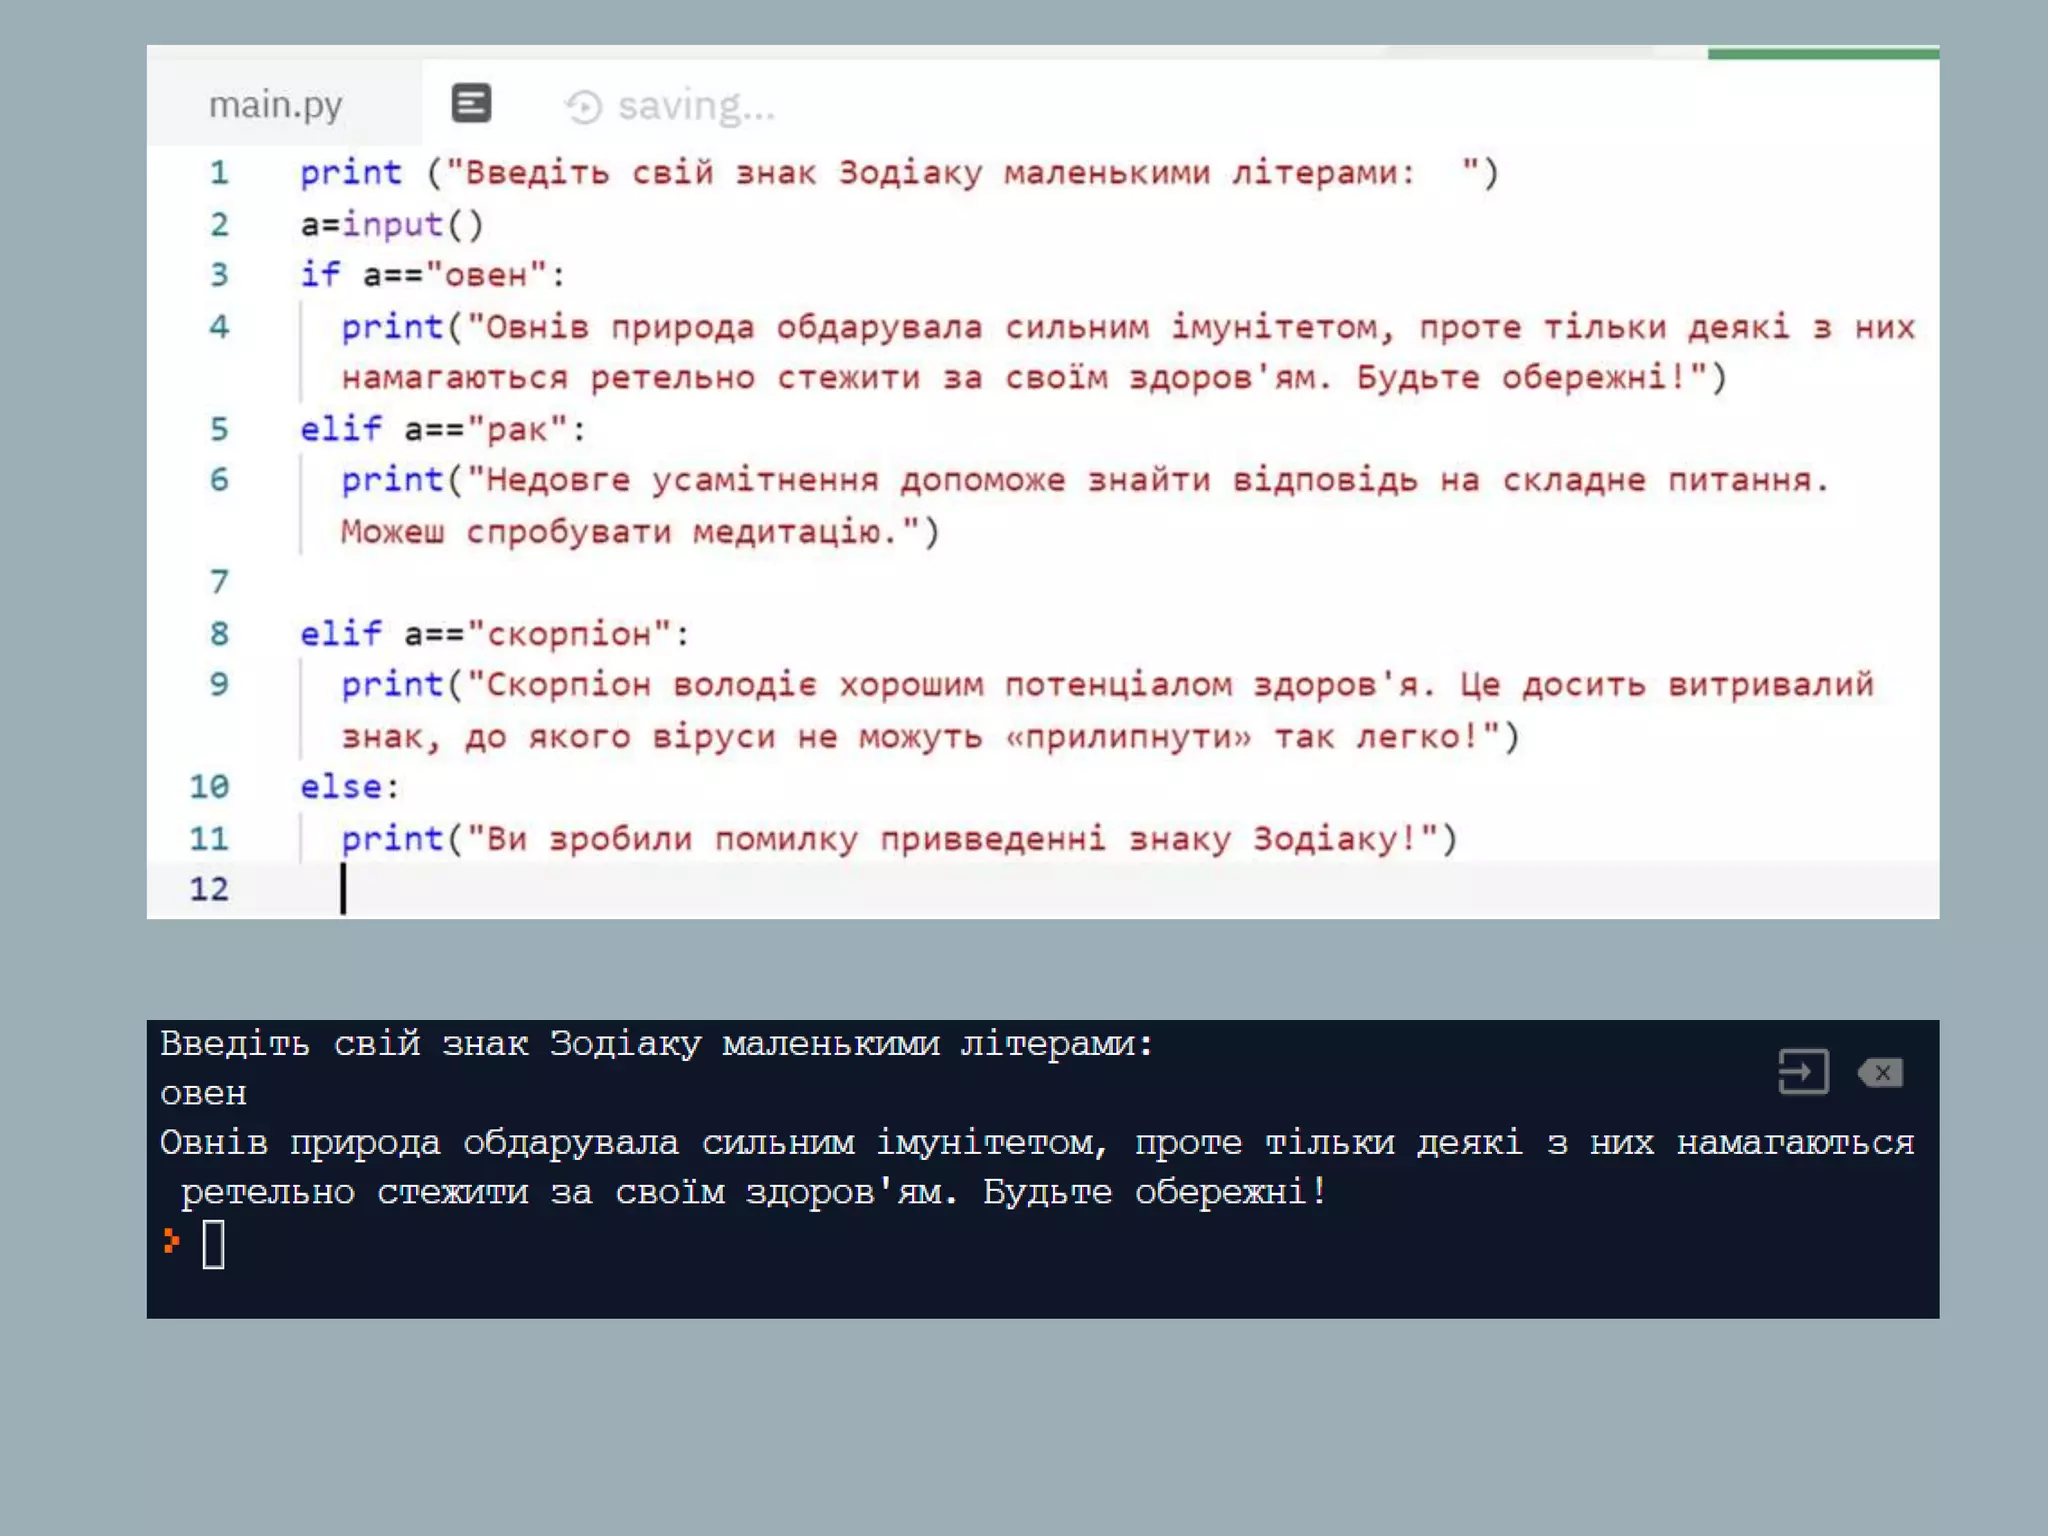Click the elif a=="рак" statement

click(x=442, y=429)
